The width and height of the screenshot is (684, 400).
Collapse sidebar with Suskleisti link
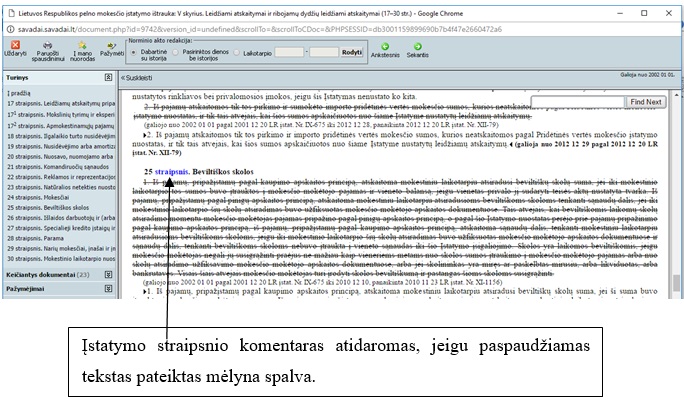137,78
